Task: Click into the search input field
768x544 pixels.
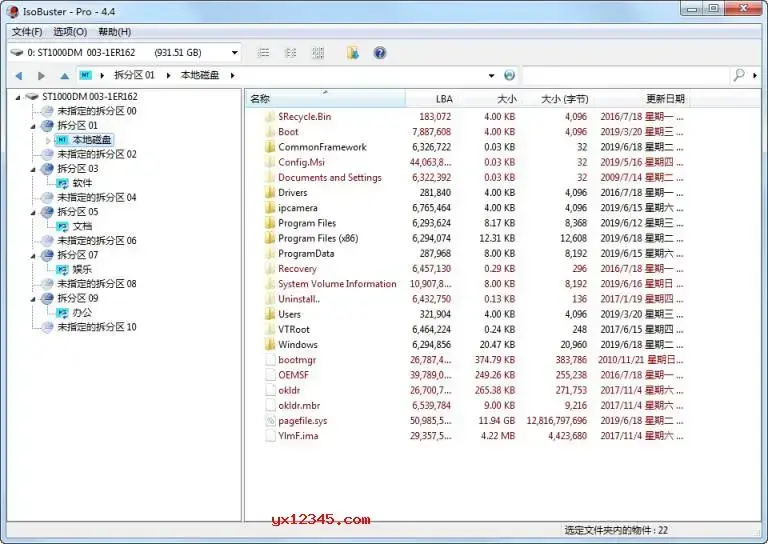Action: point(626,75)
